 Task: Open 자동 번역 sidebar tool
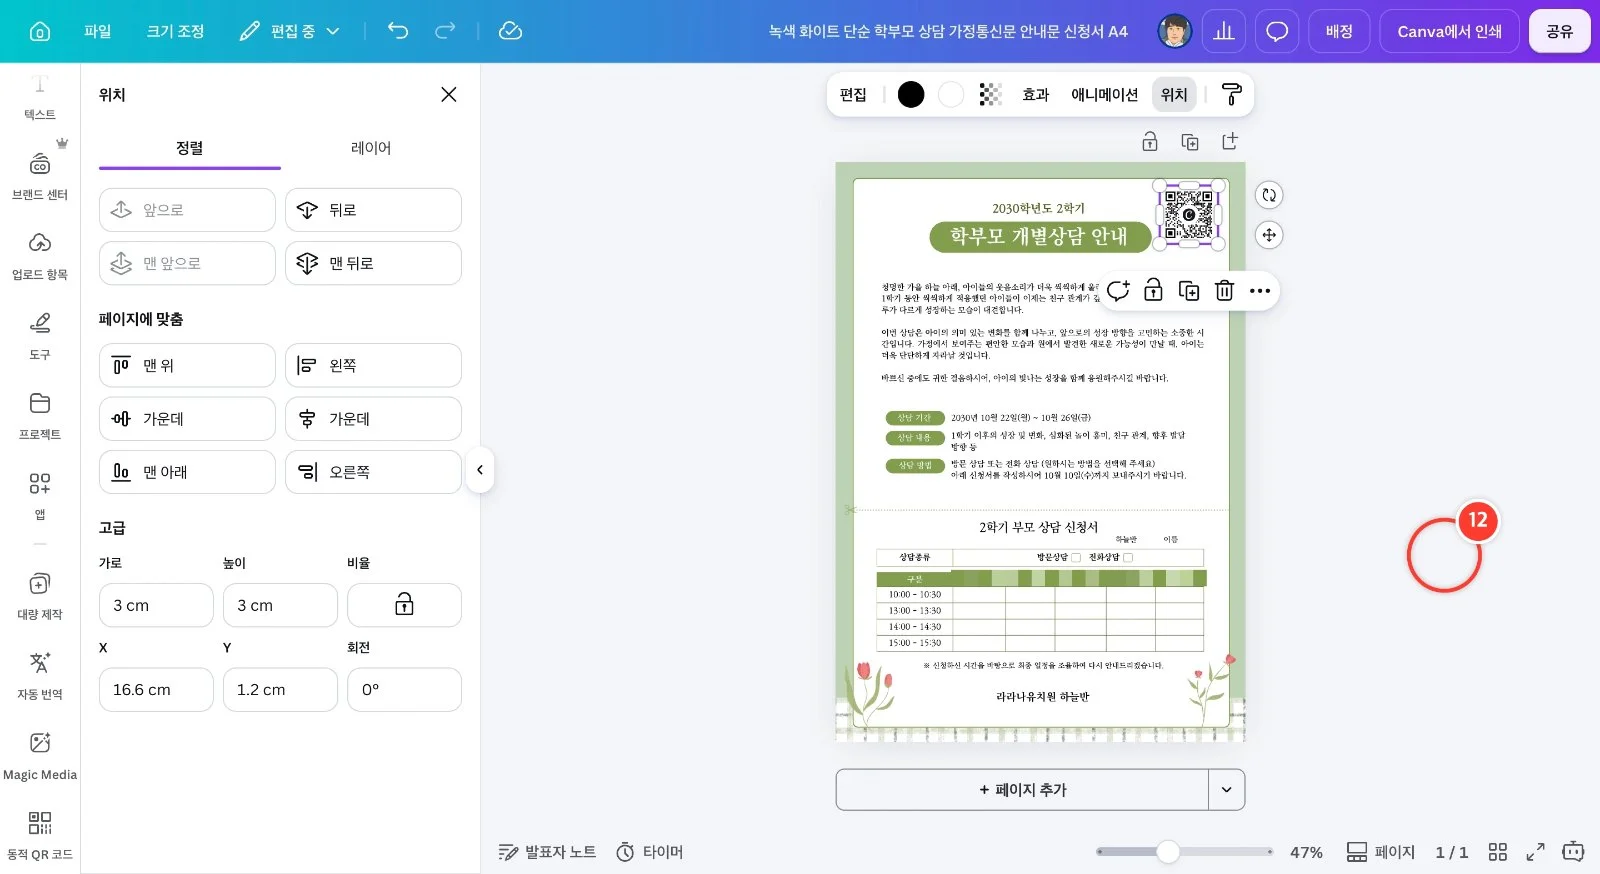40,675
